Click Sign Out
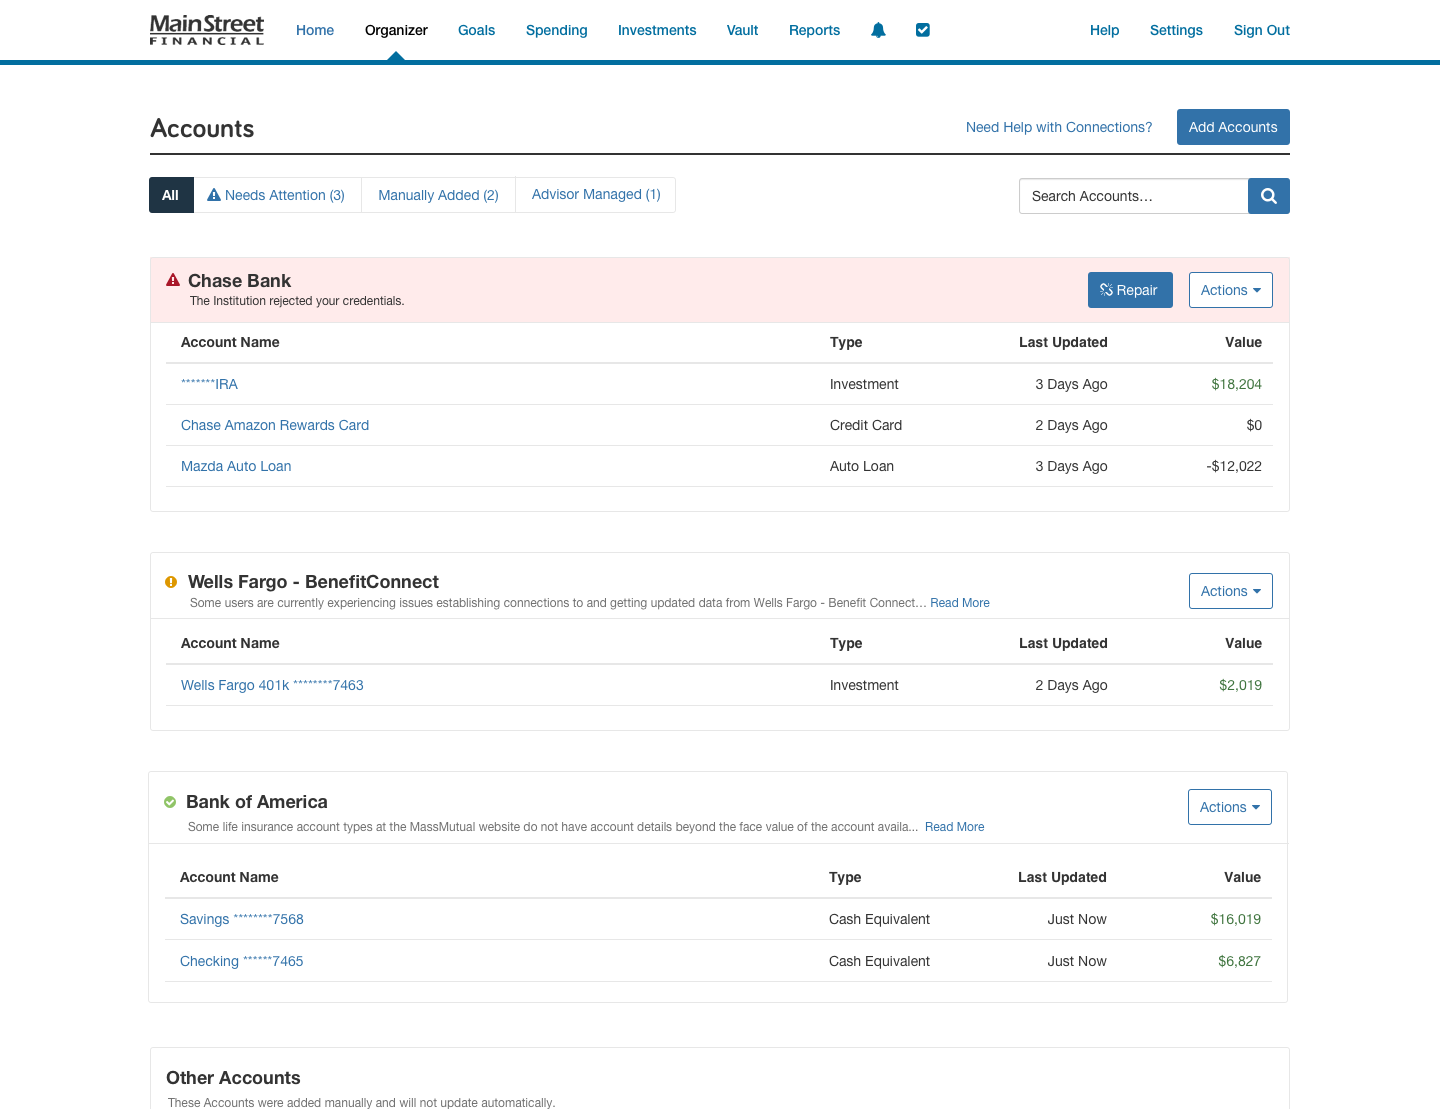This screenshot has height=1110, width=1440. tap(1262, 30)
